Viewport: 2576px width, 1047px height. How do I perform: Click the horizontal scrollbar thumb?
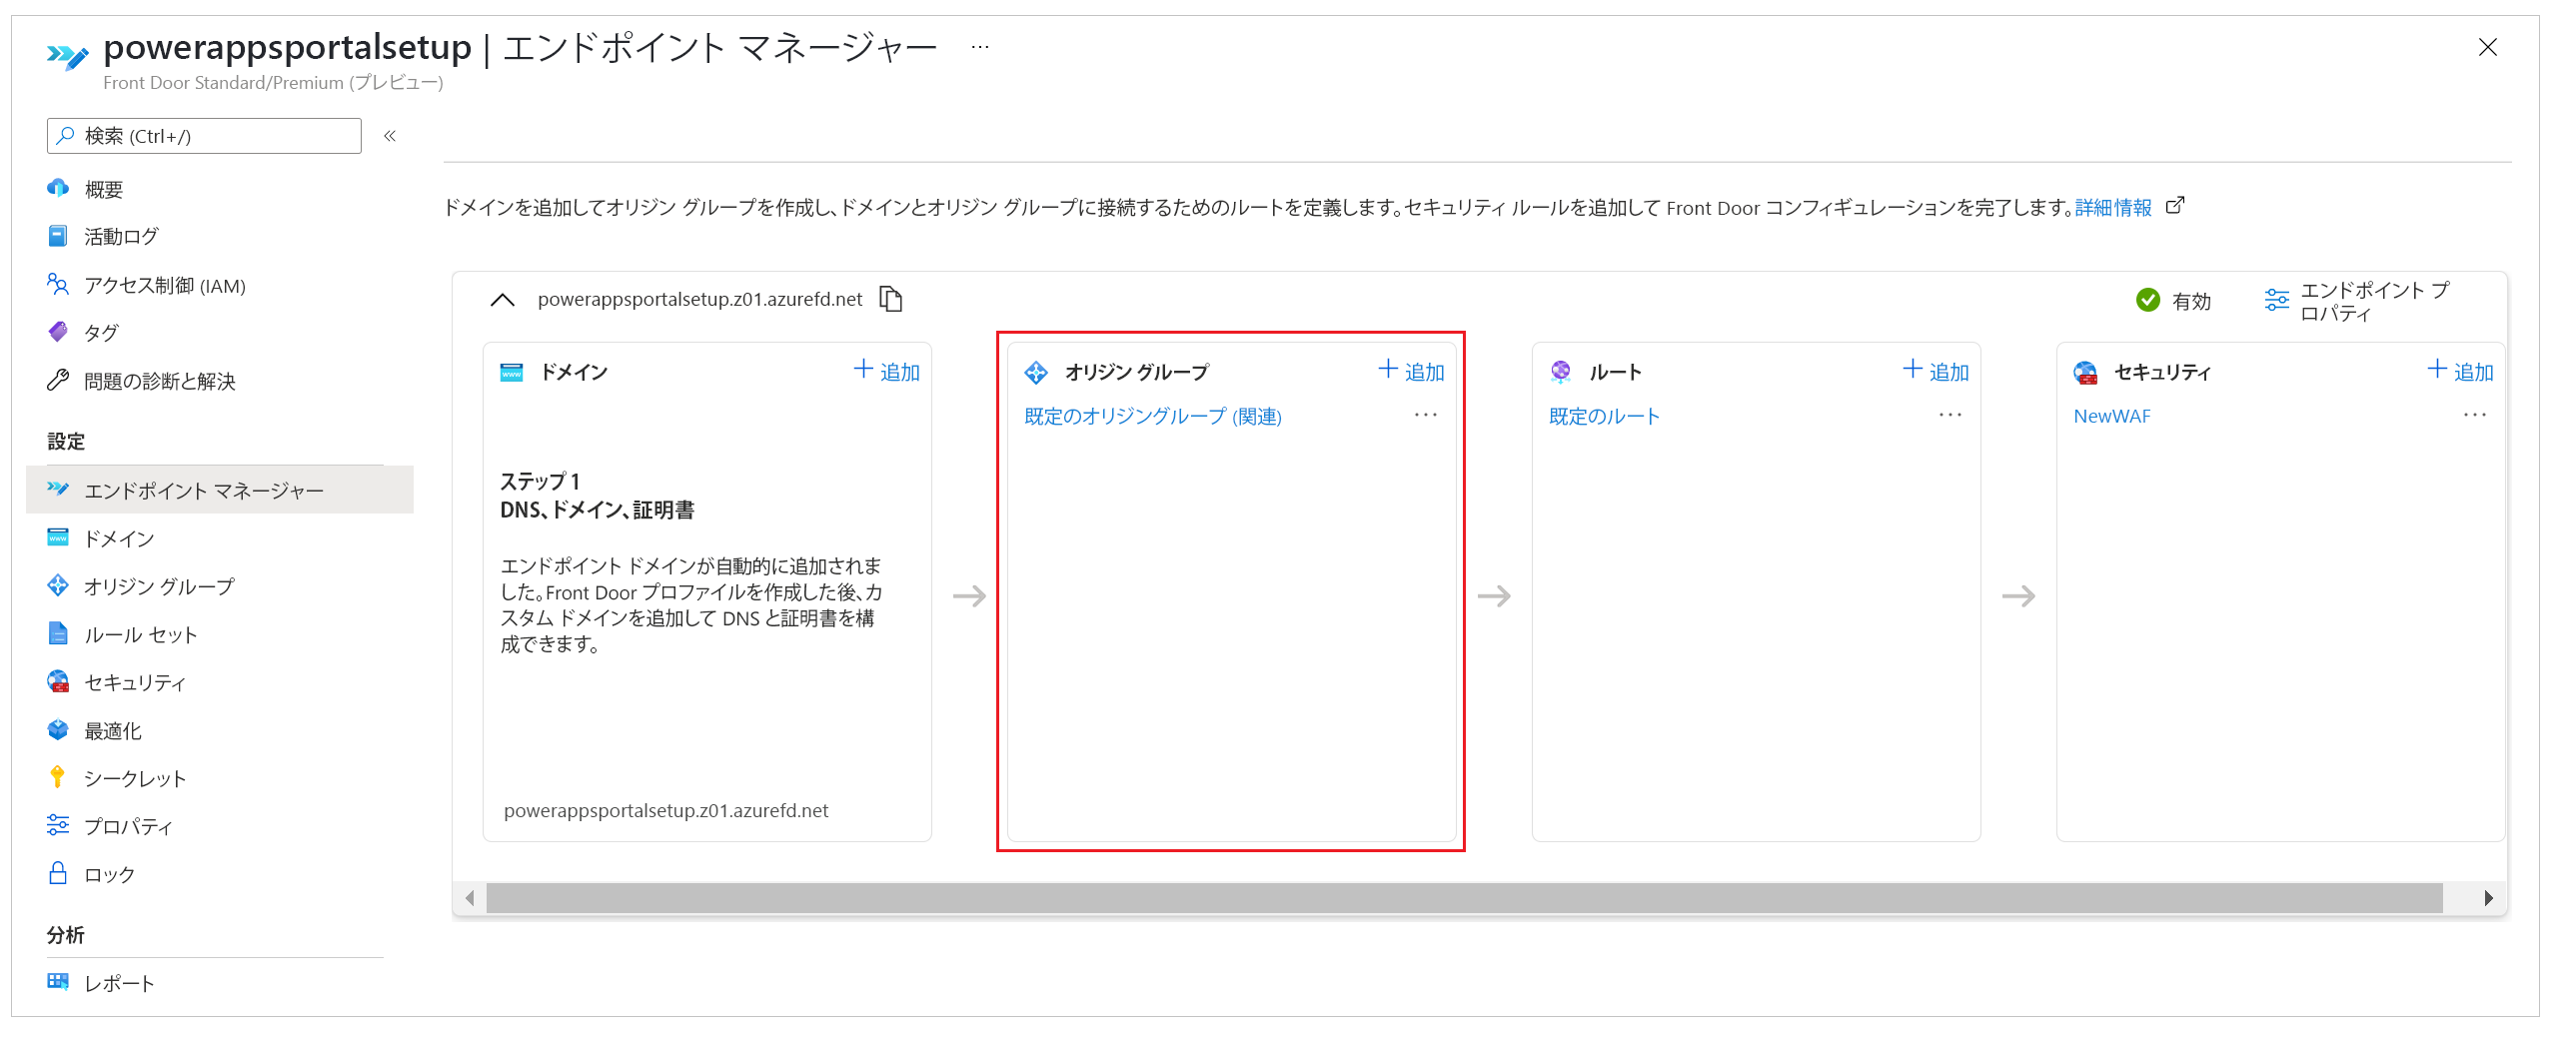click(1464, 898)
